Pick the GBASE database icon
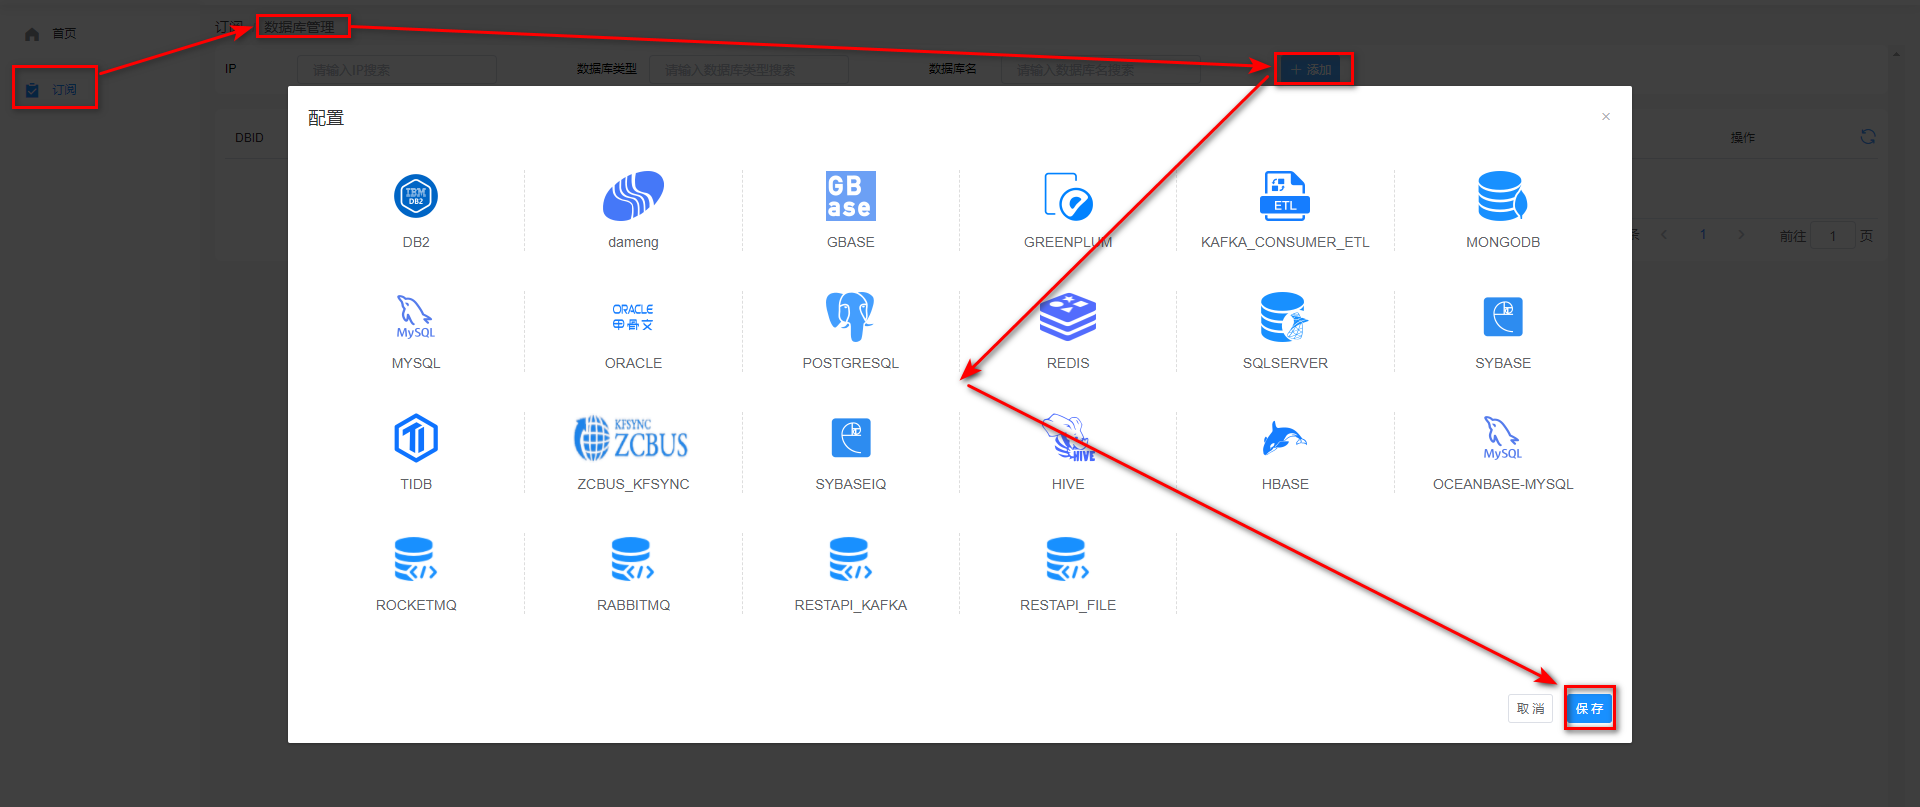This screenshot has width=1920, height=807. point(850,196)
